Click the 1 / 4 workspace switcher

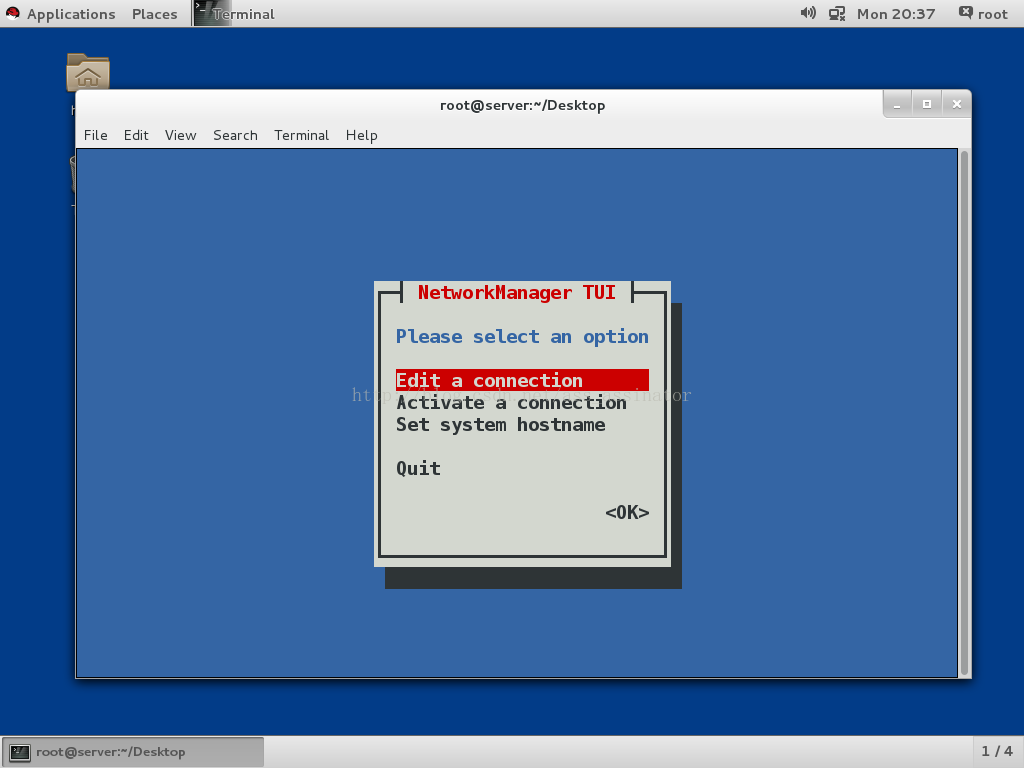point(997,751)
